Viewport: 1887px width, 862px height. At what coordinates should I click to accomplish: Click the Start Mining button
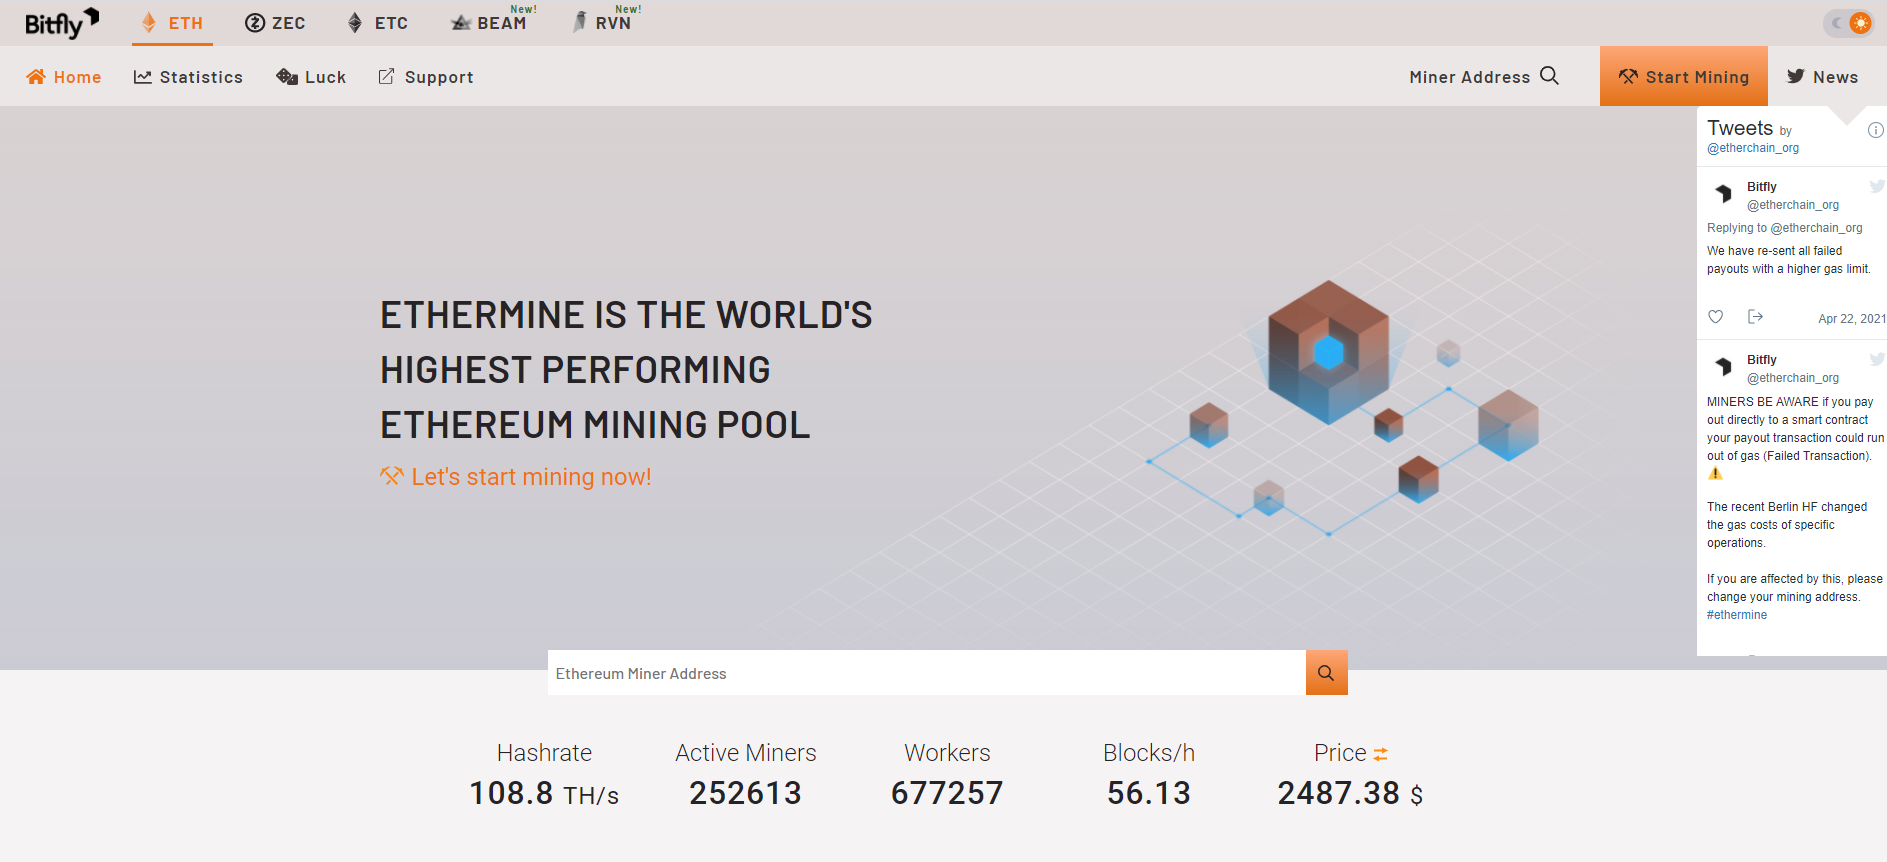[1684, 76]
